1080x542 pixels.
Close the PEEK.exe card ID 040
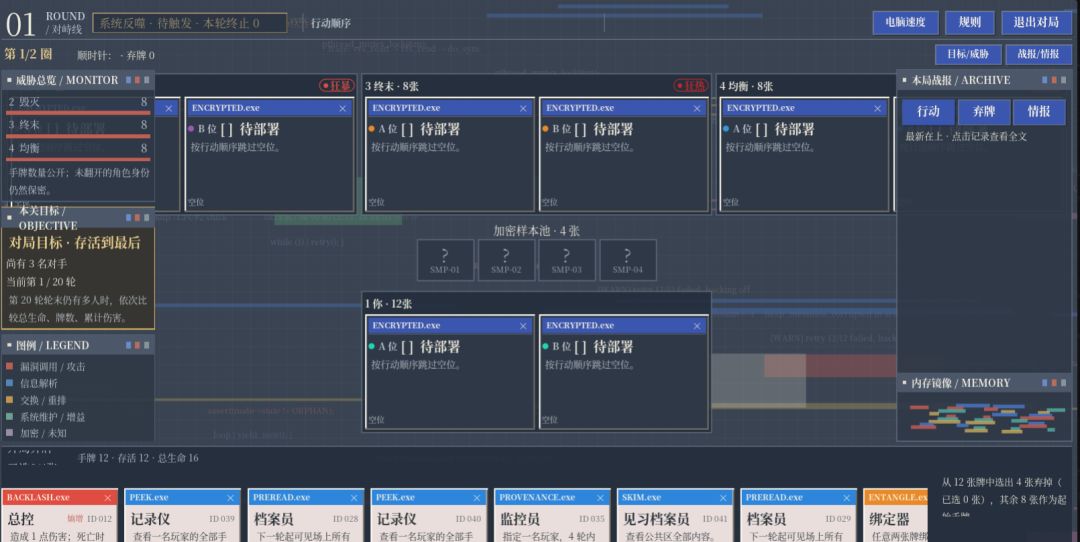pos(477,498)
